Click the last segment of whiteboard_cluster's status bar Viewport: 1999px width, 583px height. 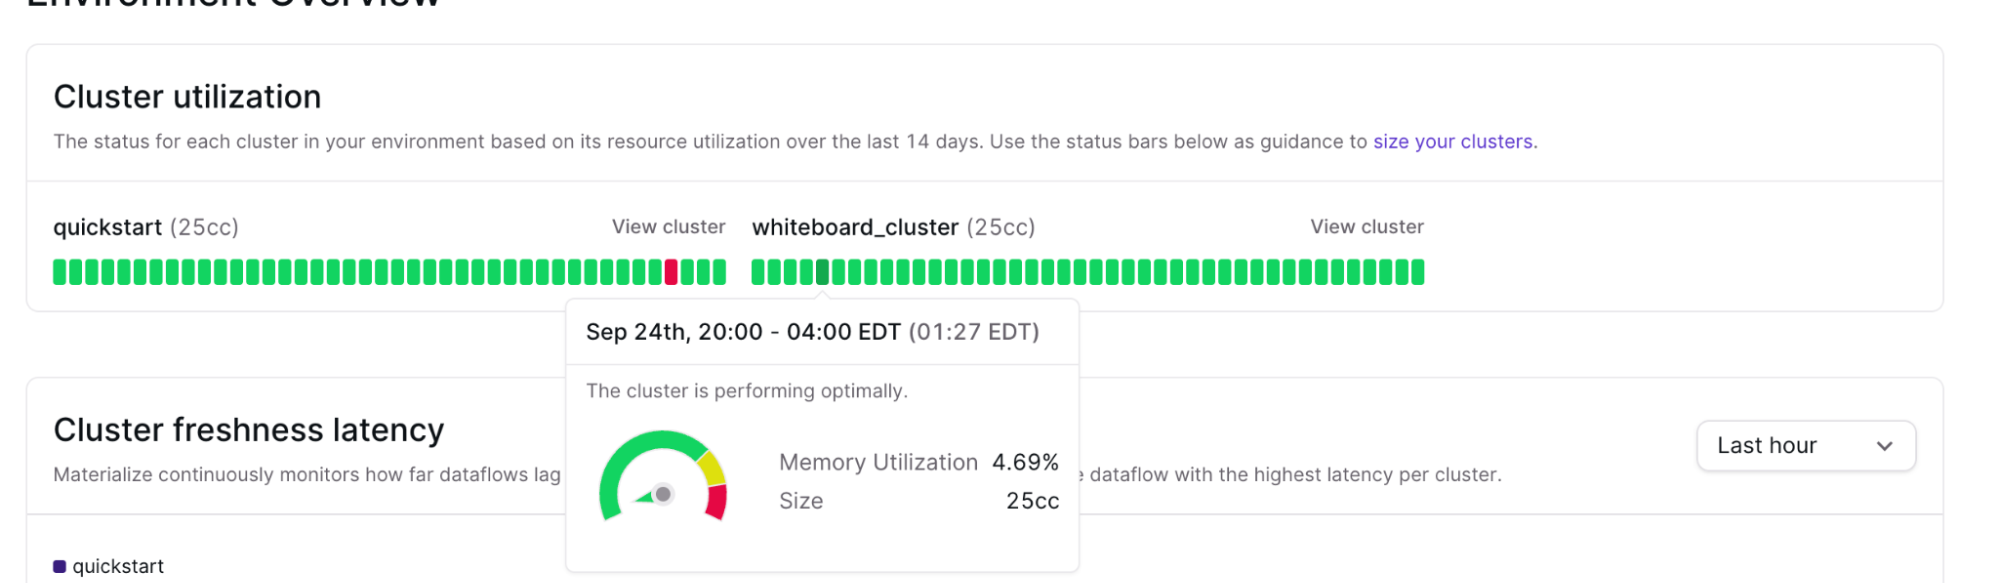[x=1419, y=272]
